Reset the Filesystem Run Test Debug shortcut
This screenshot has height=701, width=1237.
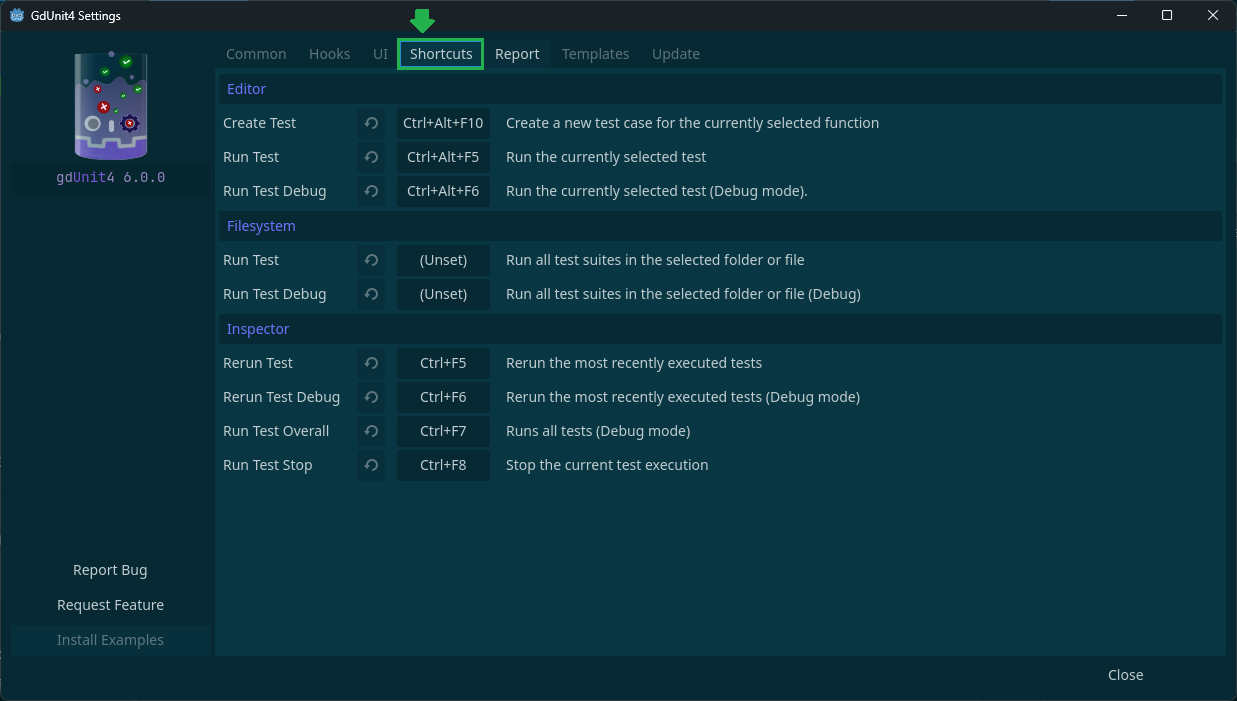[371, 294]
